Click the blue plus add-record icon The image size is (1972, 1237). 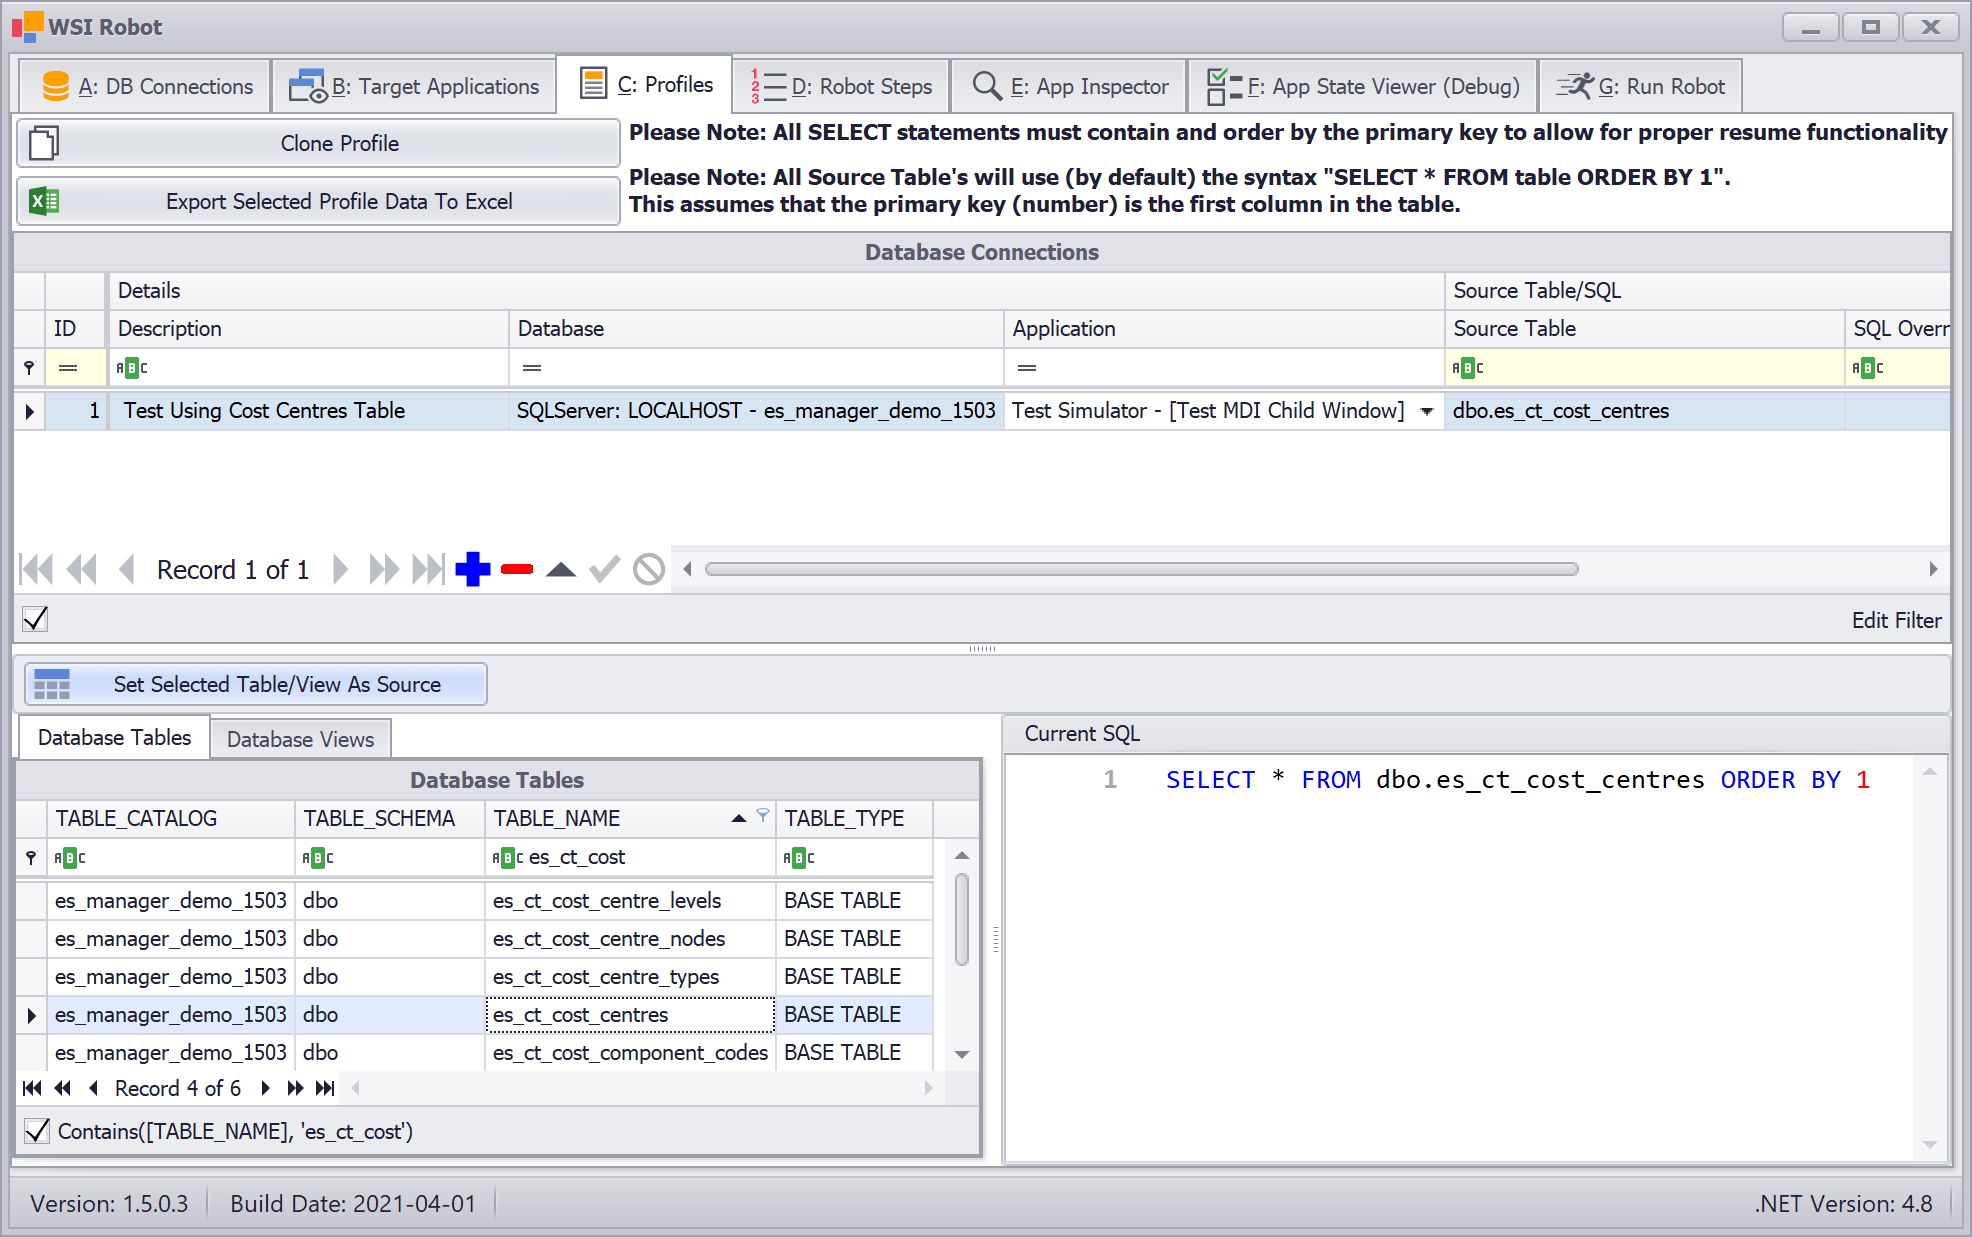472,569
